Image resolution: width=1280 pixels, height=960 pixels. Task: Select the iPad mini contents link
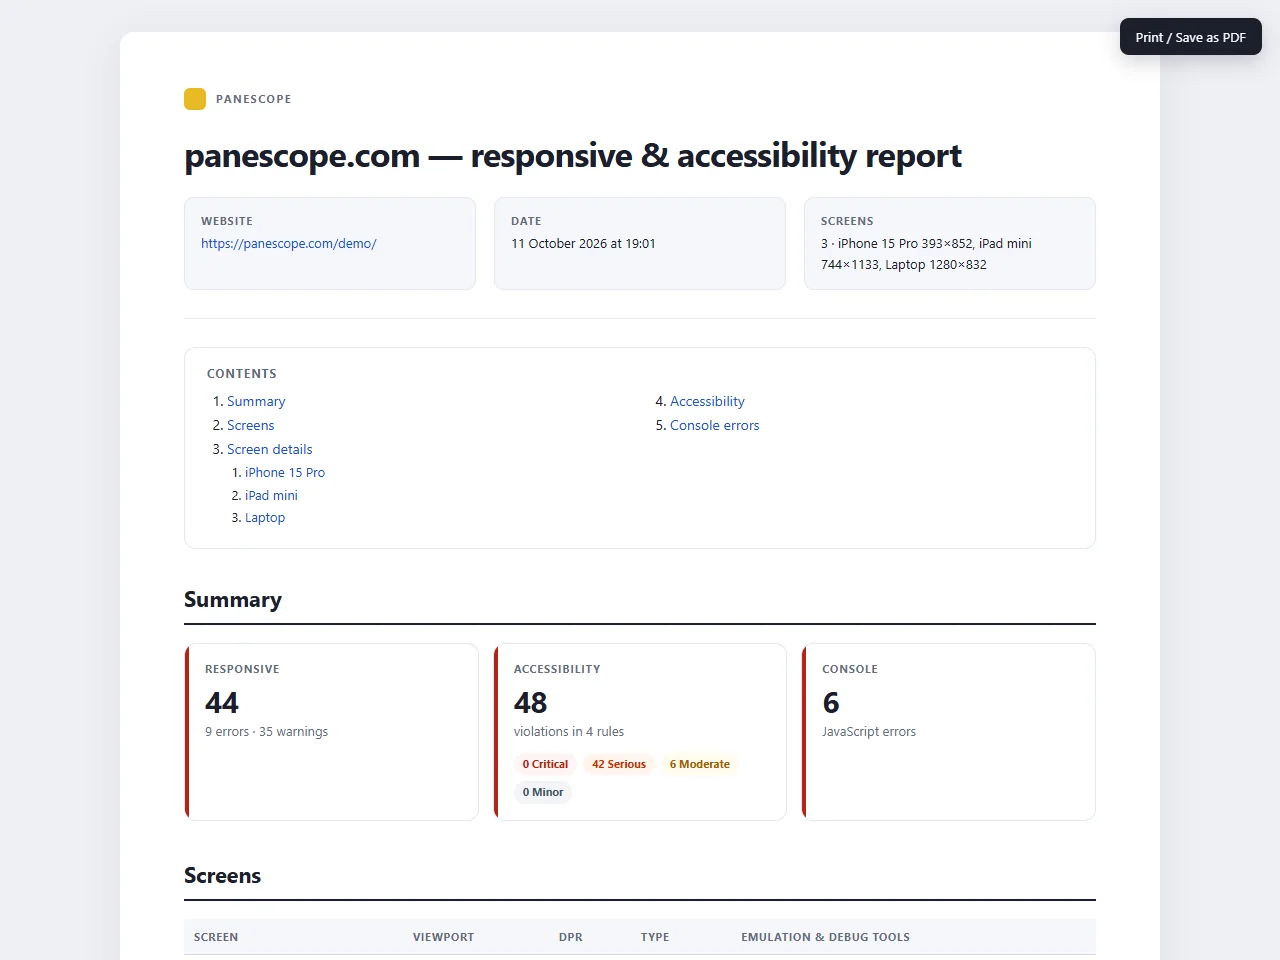pos(271,495)
